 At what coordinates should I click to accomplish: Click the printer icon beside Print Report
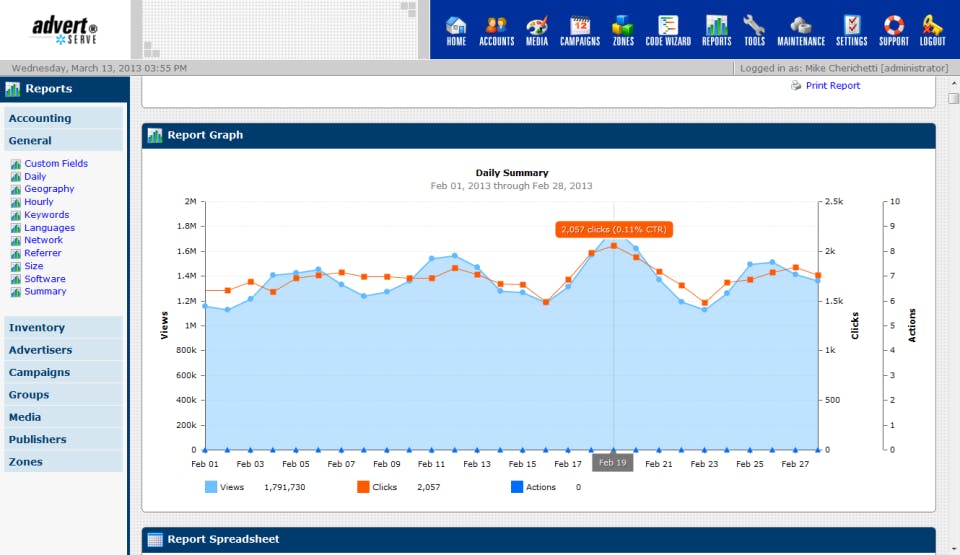click(x=796, y=86)
